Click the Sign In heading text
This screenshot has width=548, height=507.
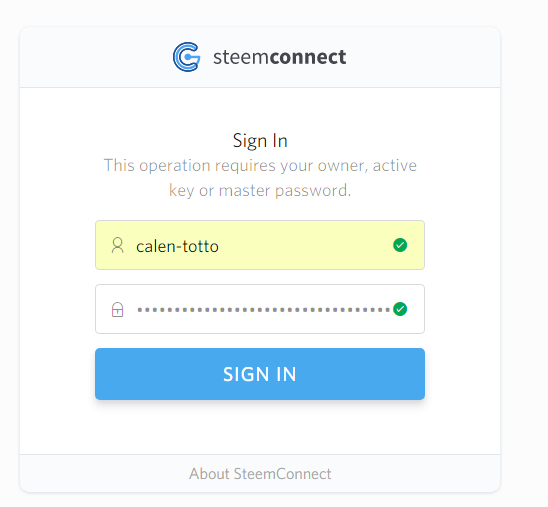coord(260,141)
